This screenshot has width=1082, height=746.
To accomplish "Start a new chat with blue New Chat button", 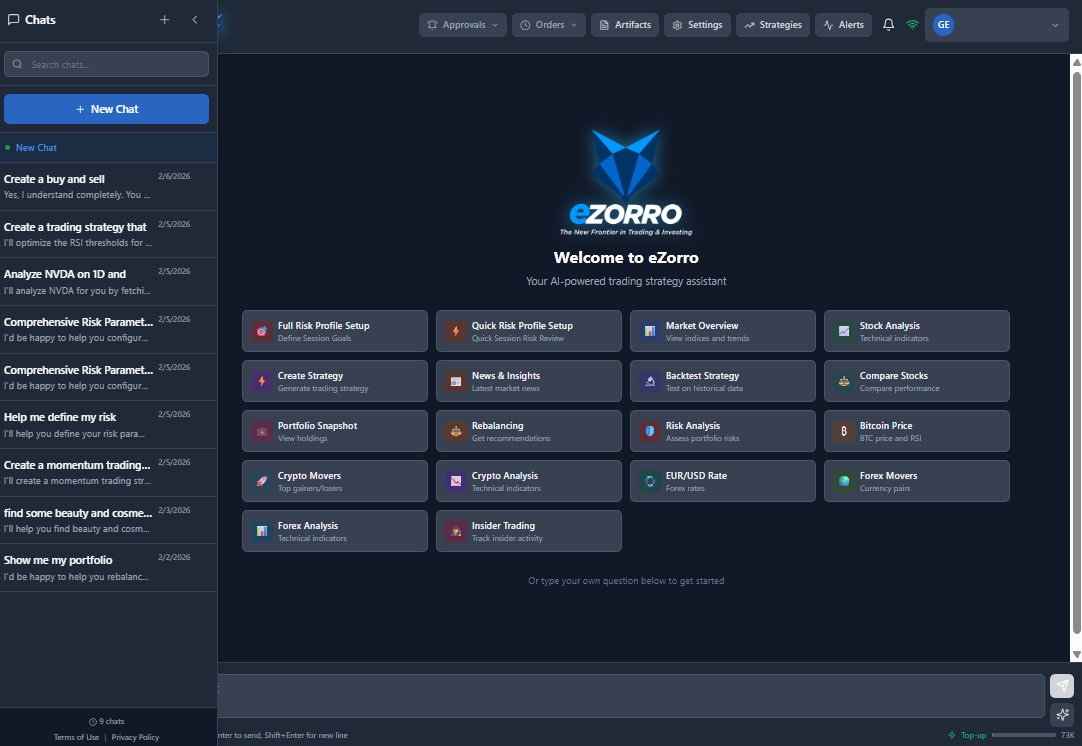I will point(106,109).
